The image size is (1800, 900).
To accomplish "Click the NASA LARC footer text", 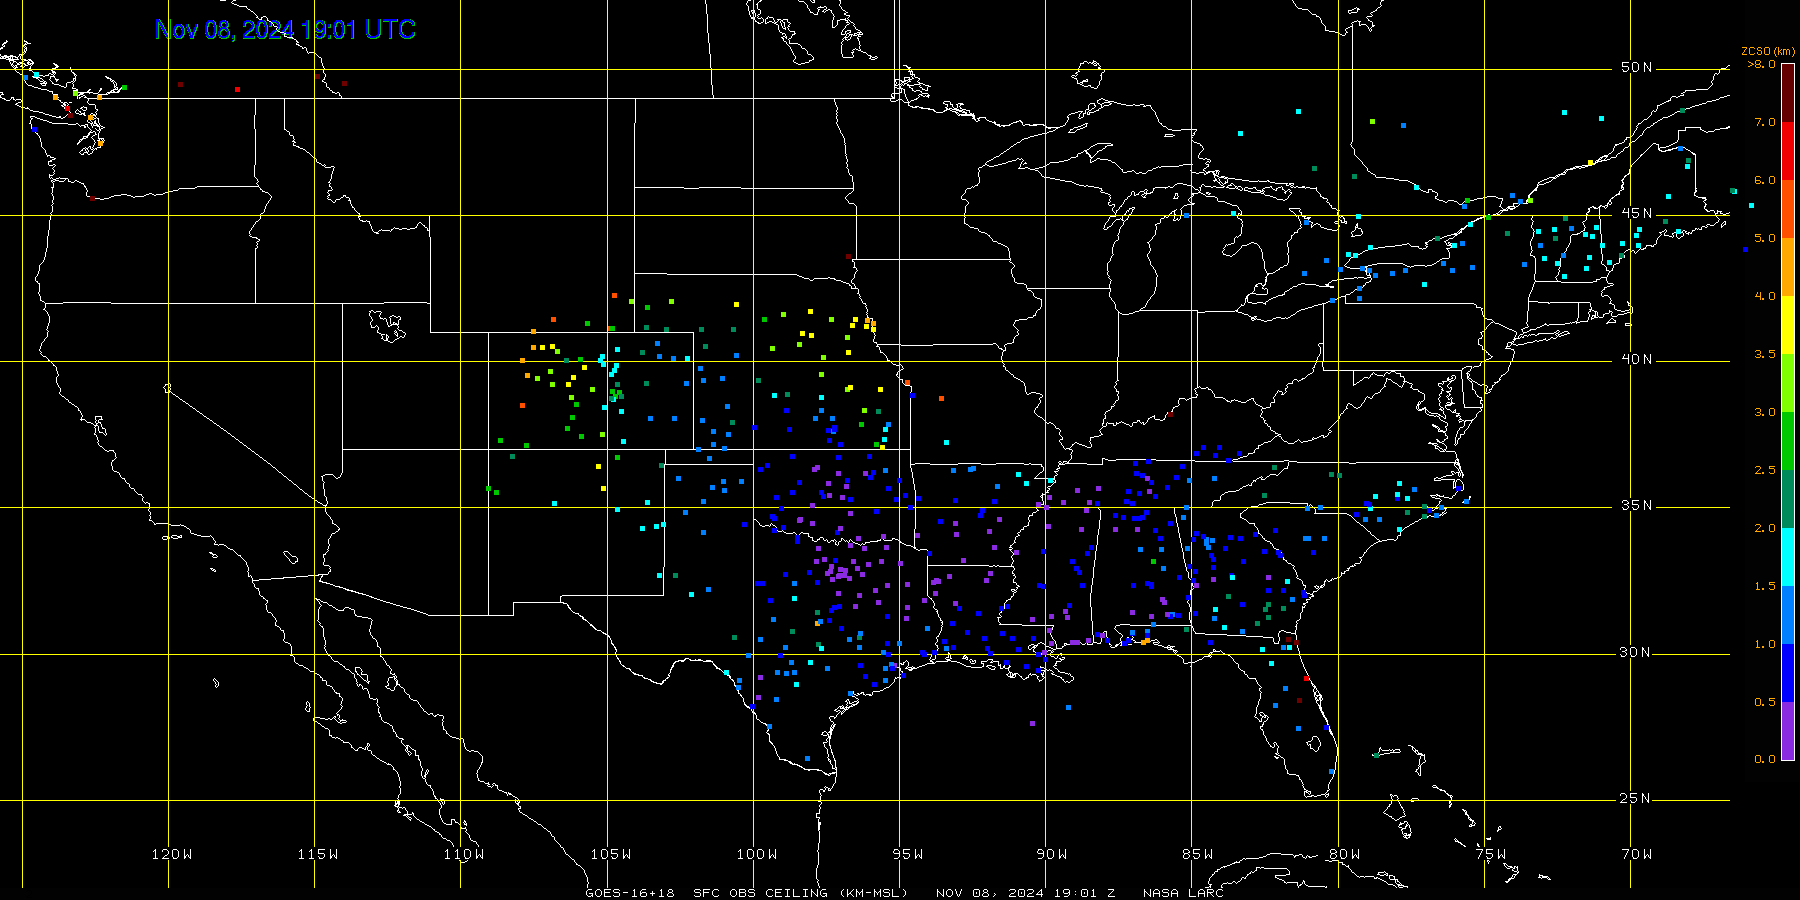I will [1183, 893].
